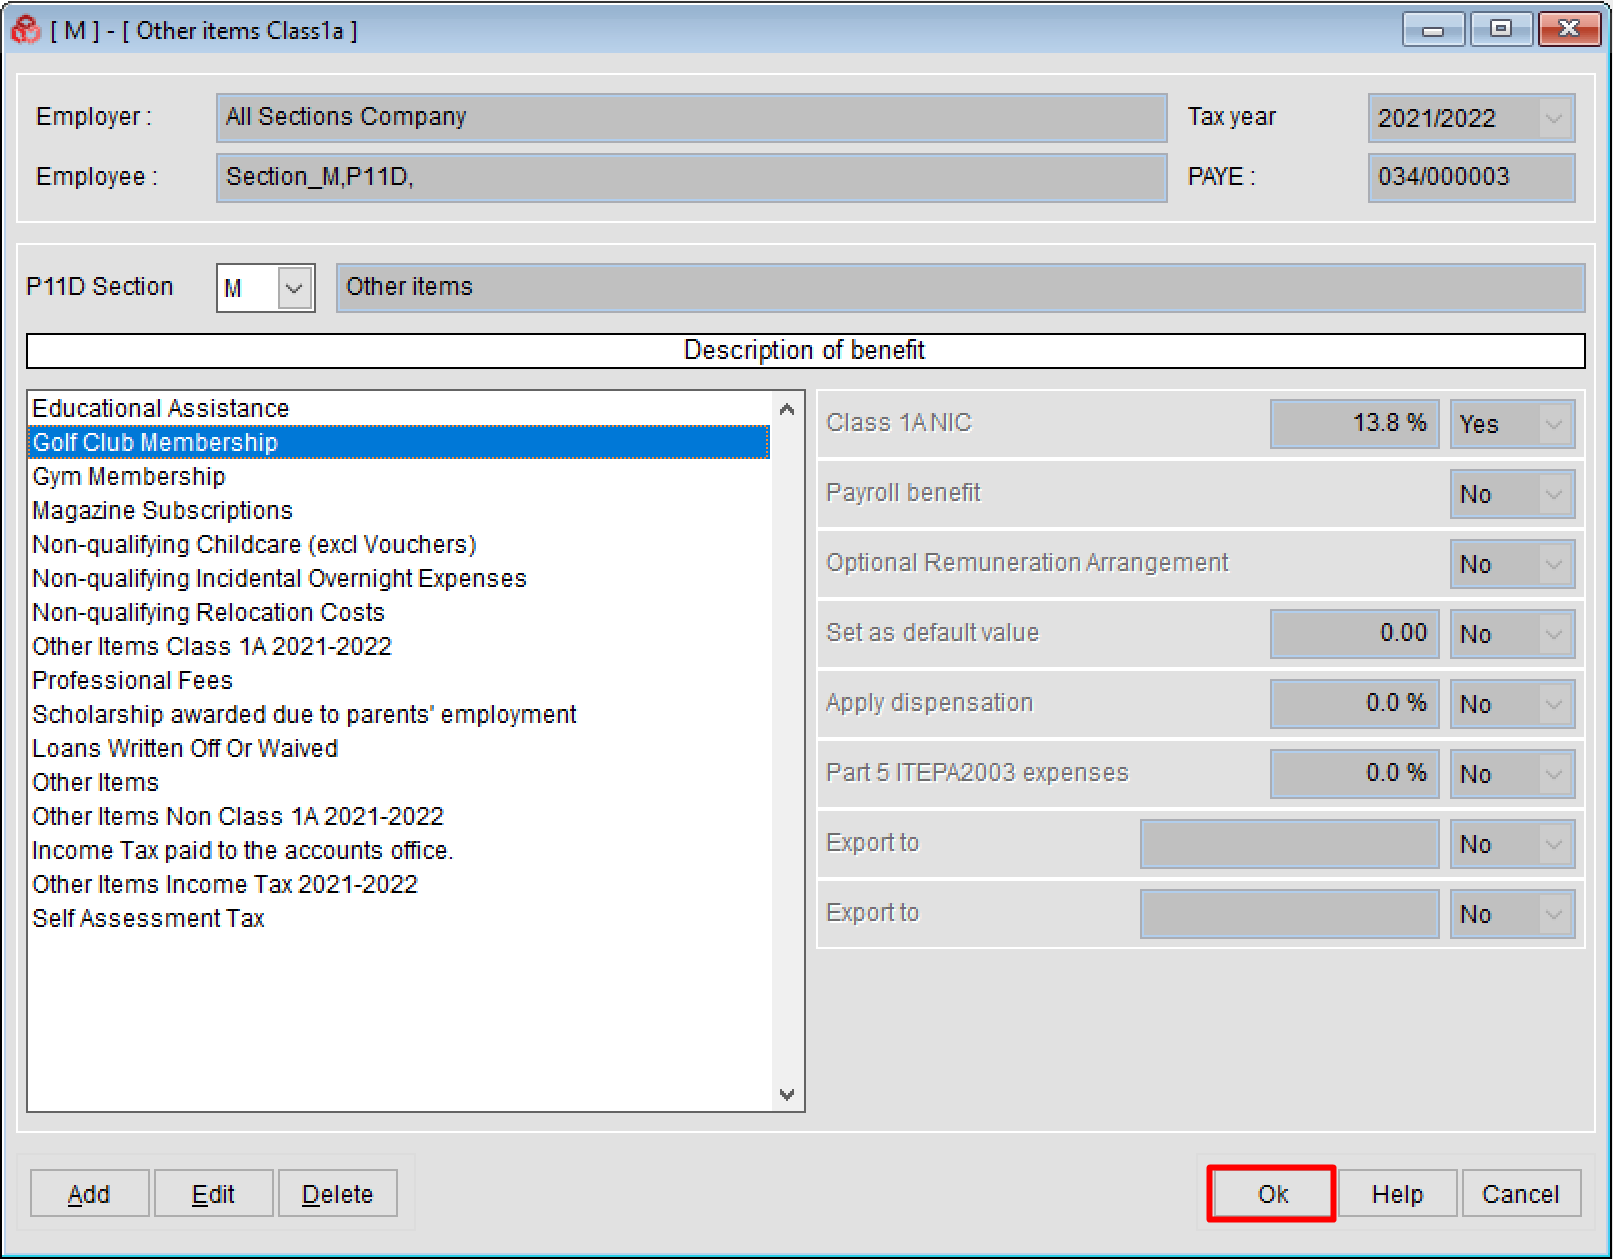
Task: Select Gym Membership from the benefit list
Action: 128,477
